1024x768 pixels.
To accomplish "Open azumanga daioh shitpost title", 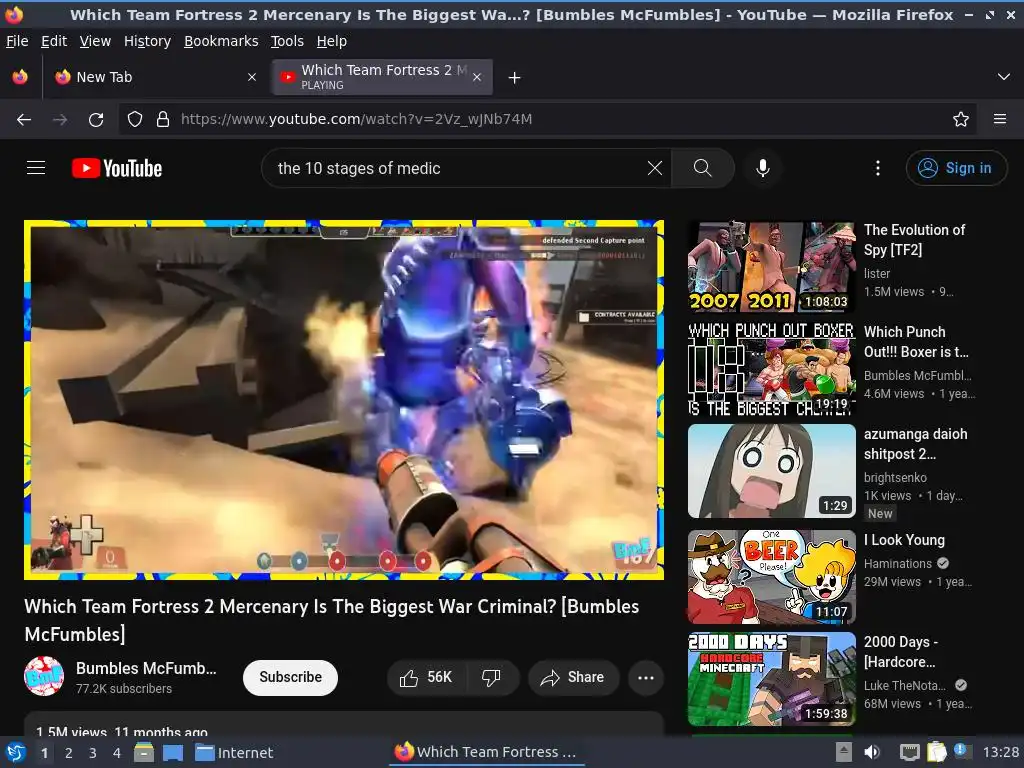I will pos(916,444).
